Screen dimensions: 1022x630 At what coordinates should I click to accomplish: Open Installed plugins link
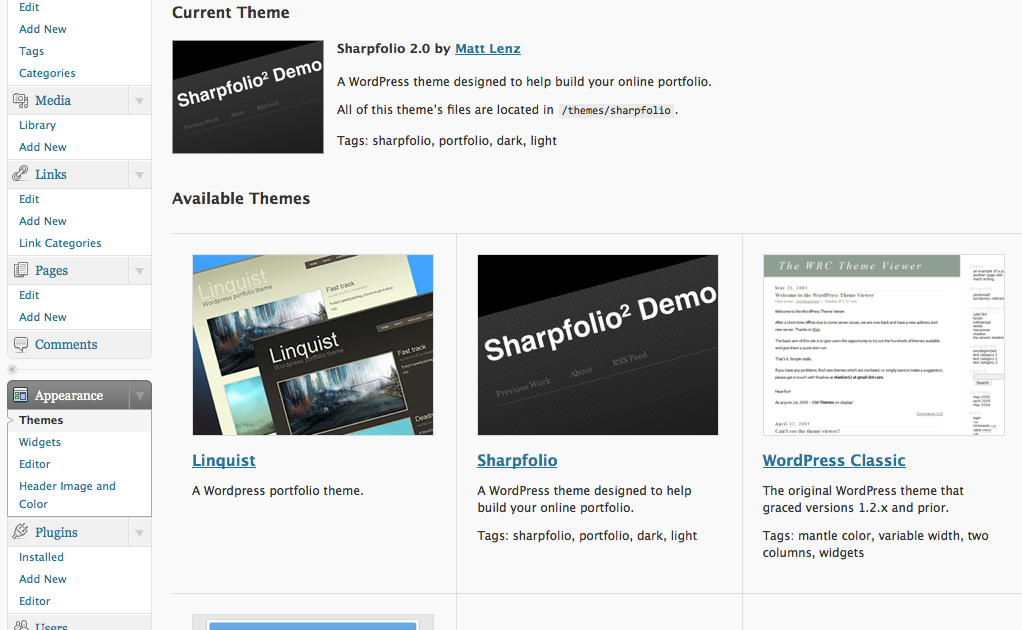41,557
